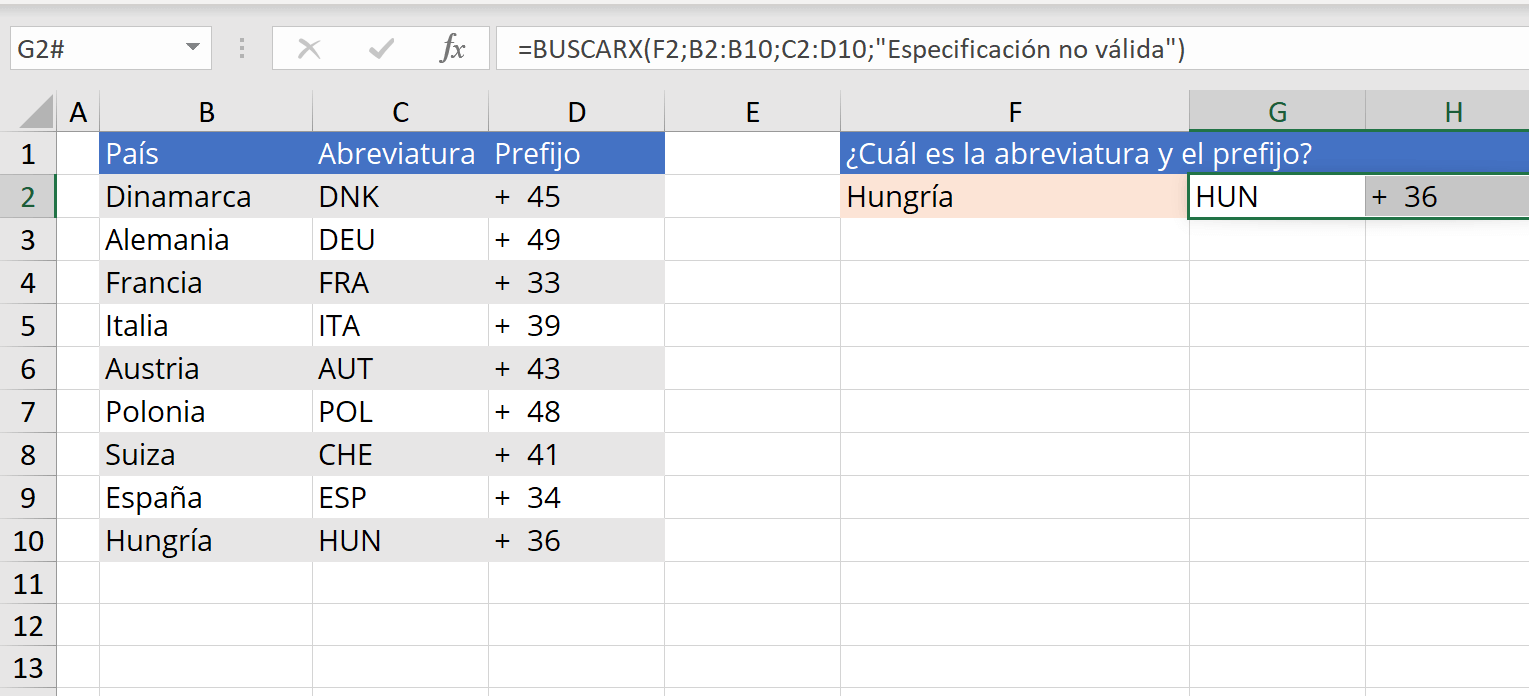Select column F header
This screenshot has height=696, width=1529.
(1015, 112)
